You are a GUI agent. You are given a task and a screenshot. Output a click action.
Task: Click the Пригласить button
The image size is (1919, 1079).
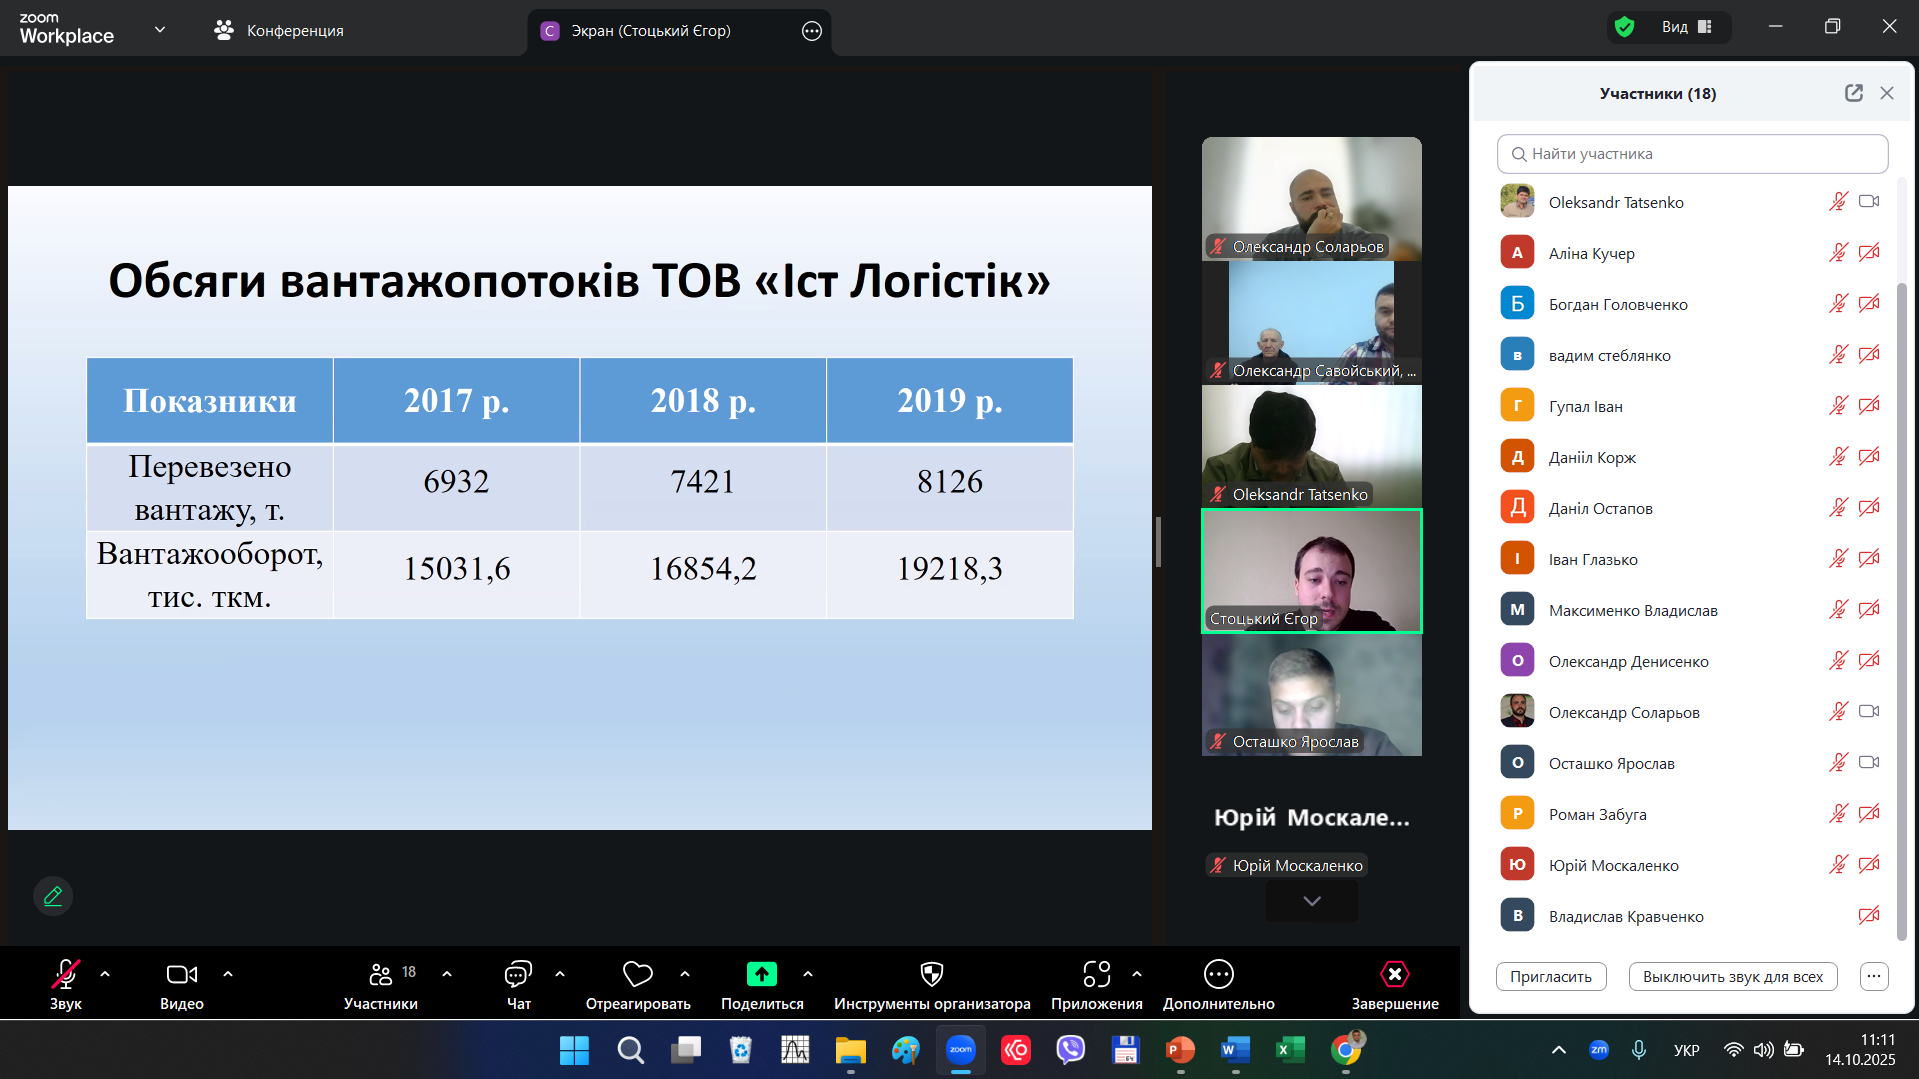click(x=1550, y=977)
